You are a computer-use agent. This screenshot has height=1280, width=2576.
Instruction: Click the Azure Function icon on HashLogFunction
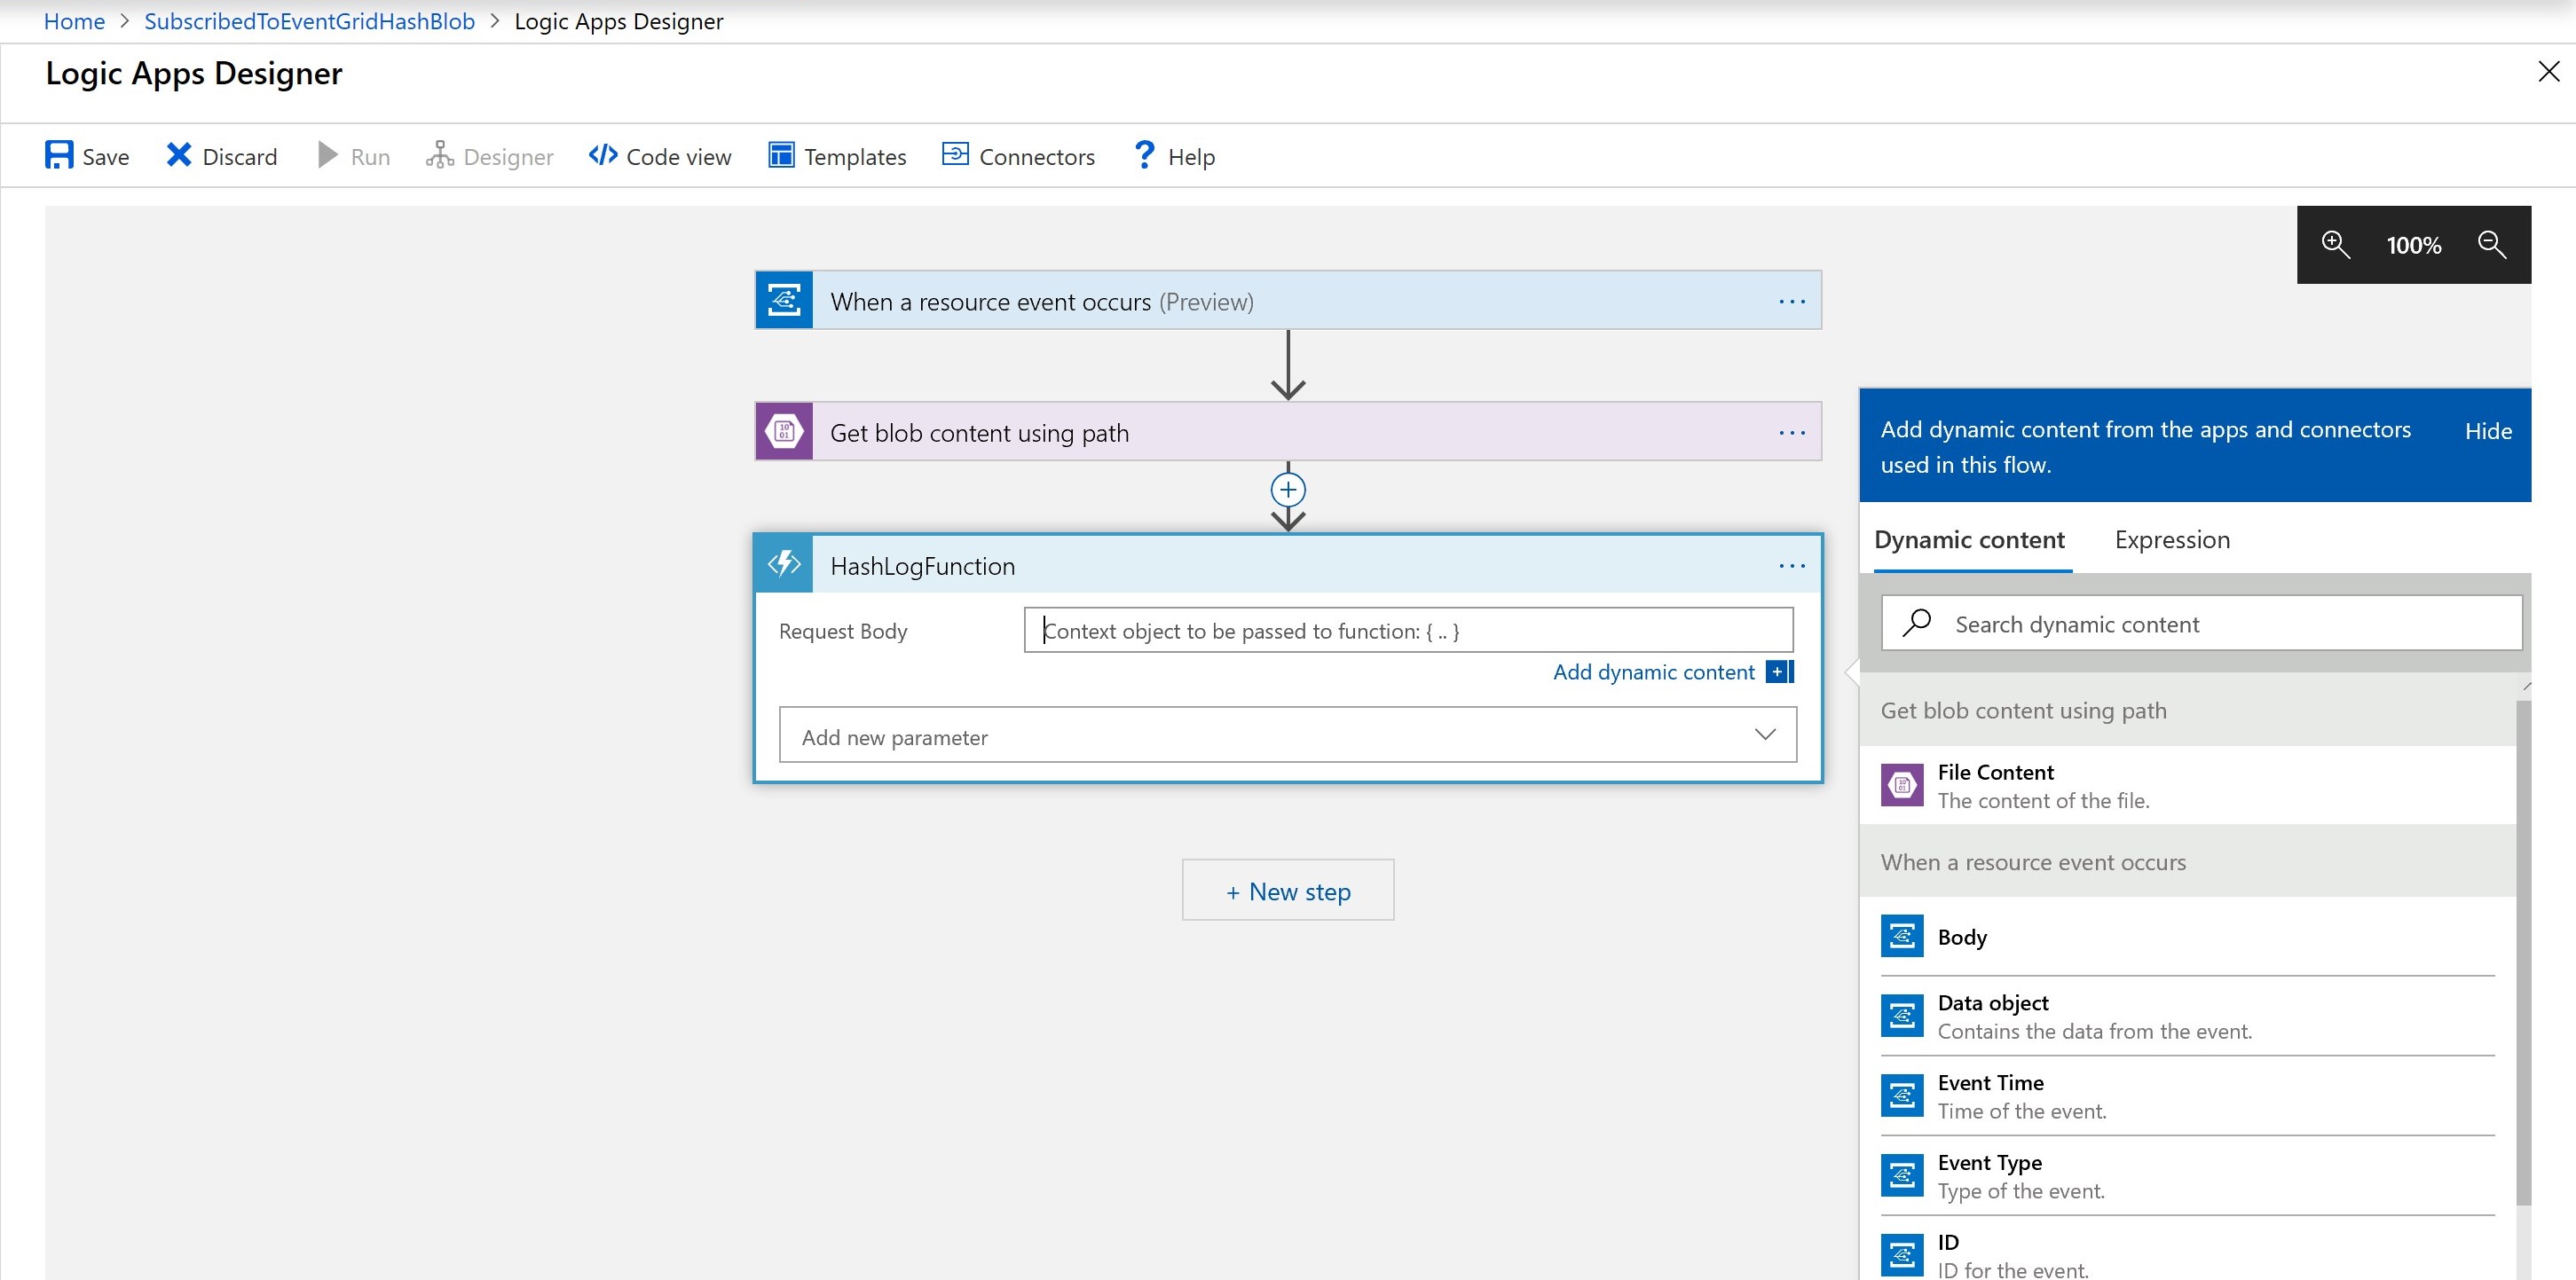(784, 564)
